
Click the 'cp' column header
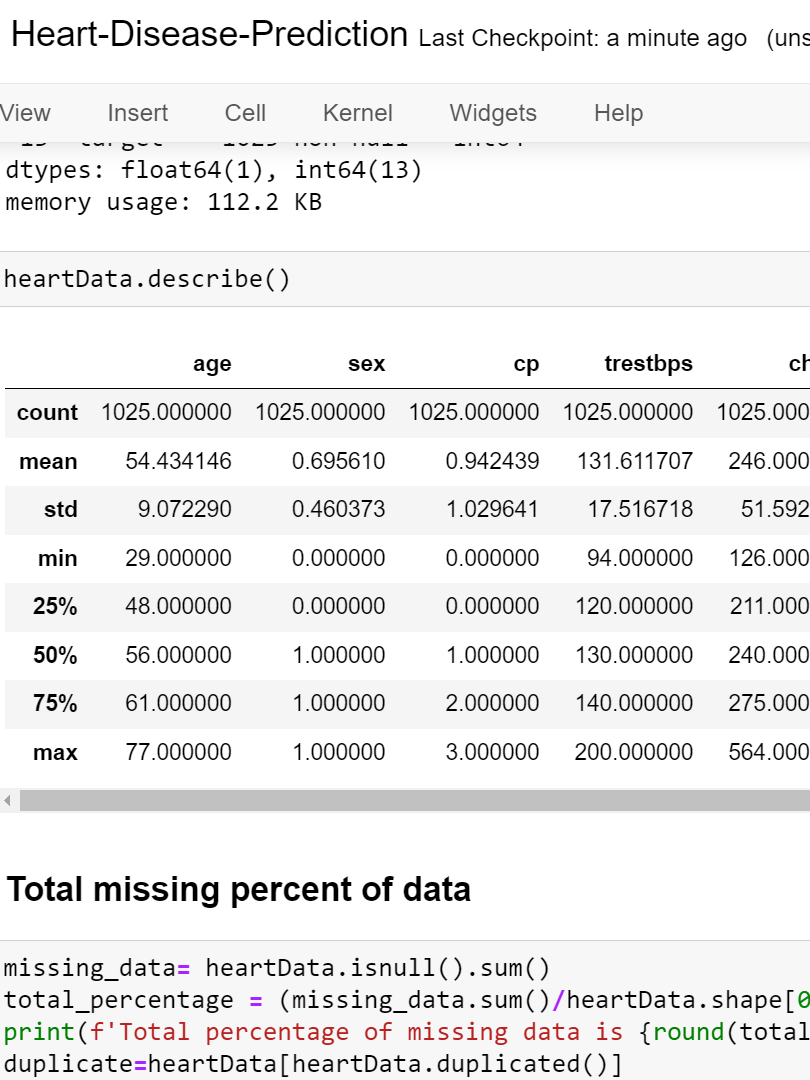click(526, 364)
